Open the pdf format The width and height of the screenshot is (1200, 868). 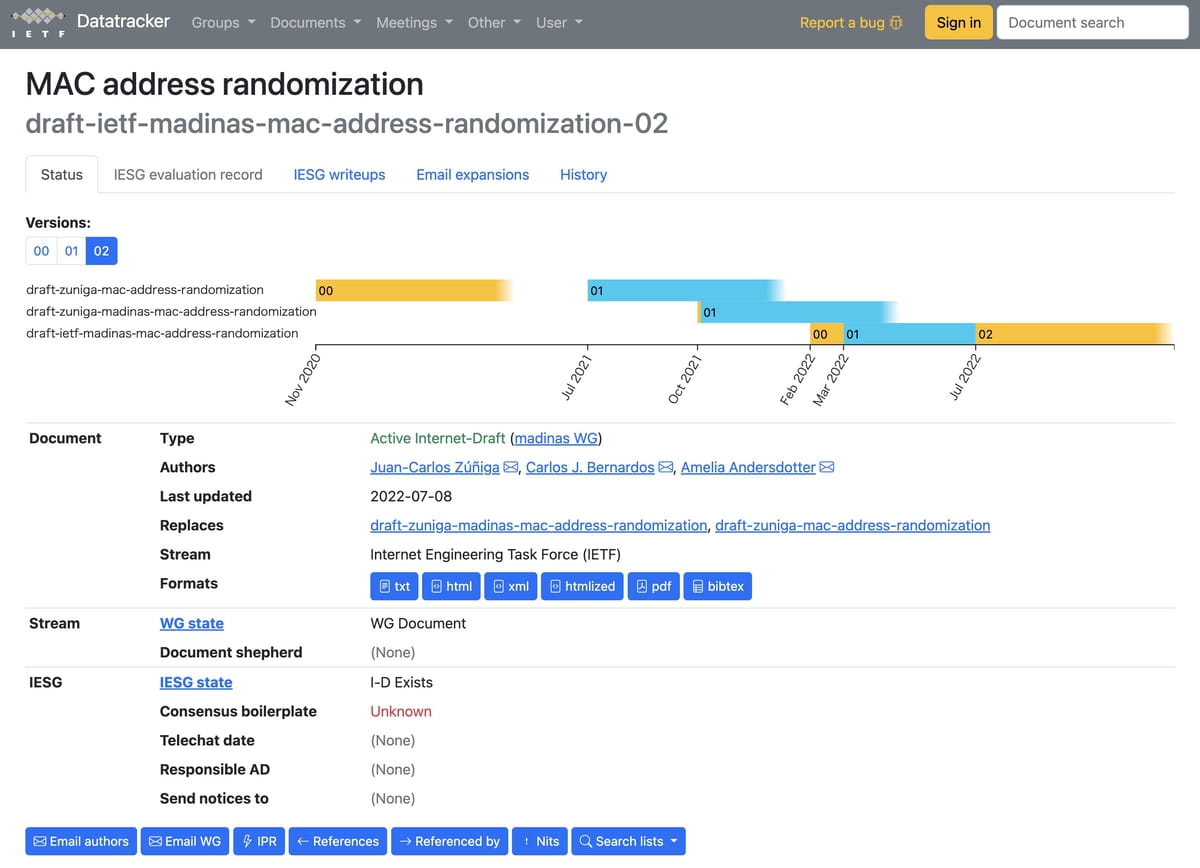653,586
